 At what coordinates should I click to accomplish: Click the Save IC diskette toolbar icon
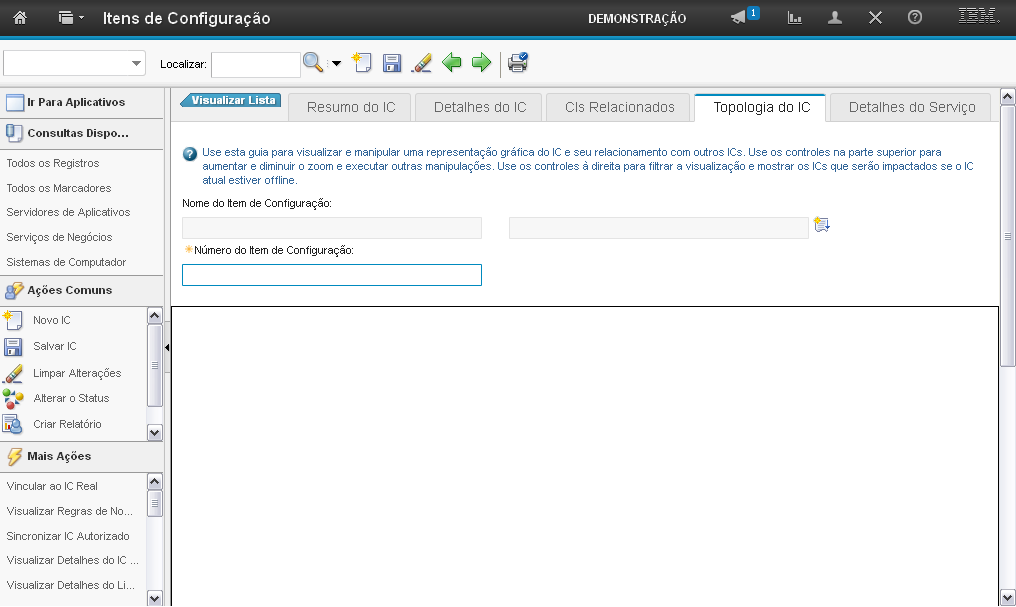392,63
